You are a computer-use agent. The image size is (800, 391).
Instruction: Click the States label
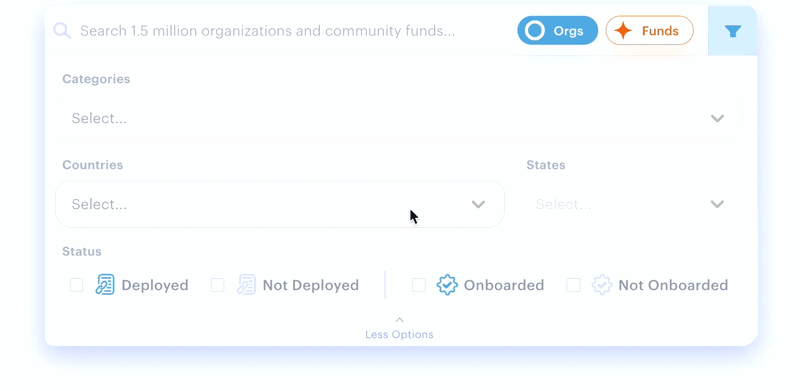(546, 165)
